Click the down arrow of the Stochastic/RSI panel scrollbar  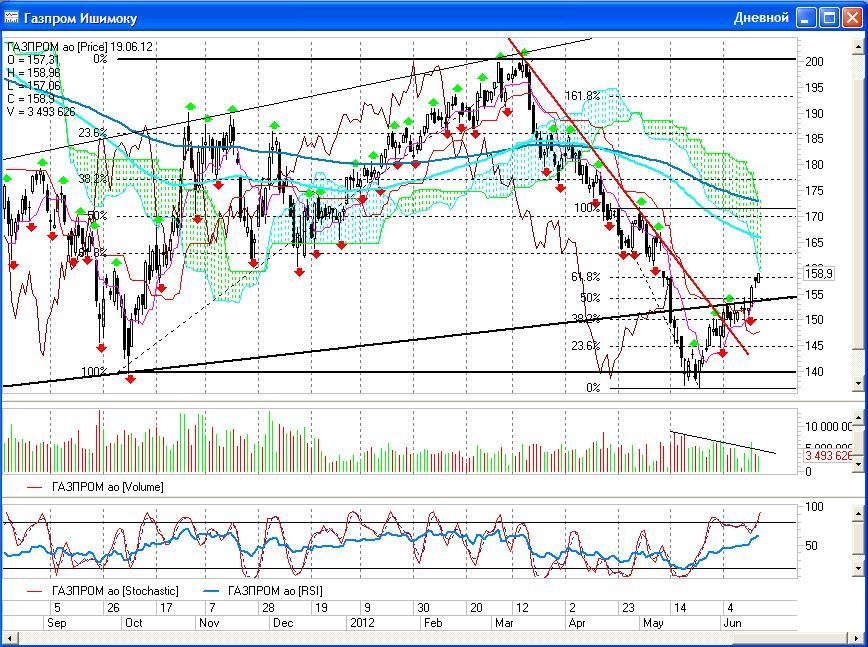(x=859, y=568)
